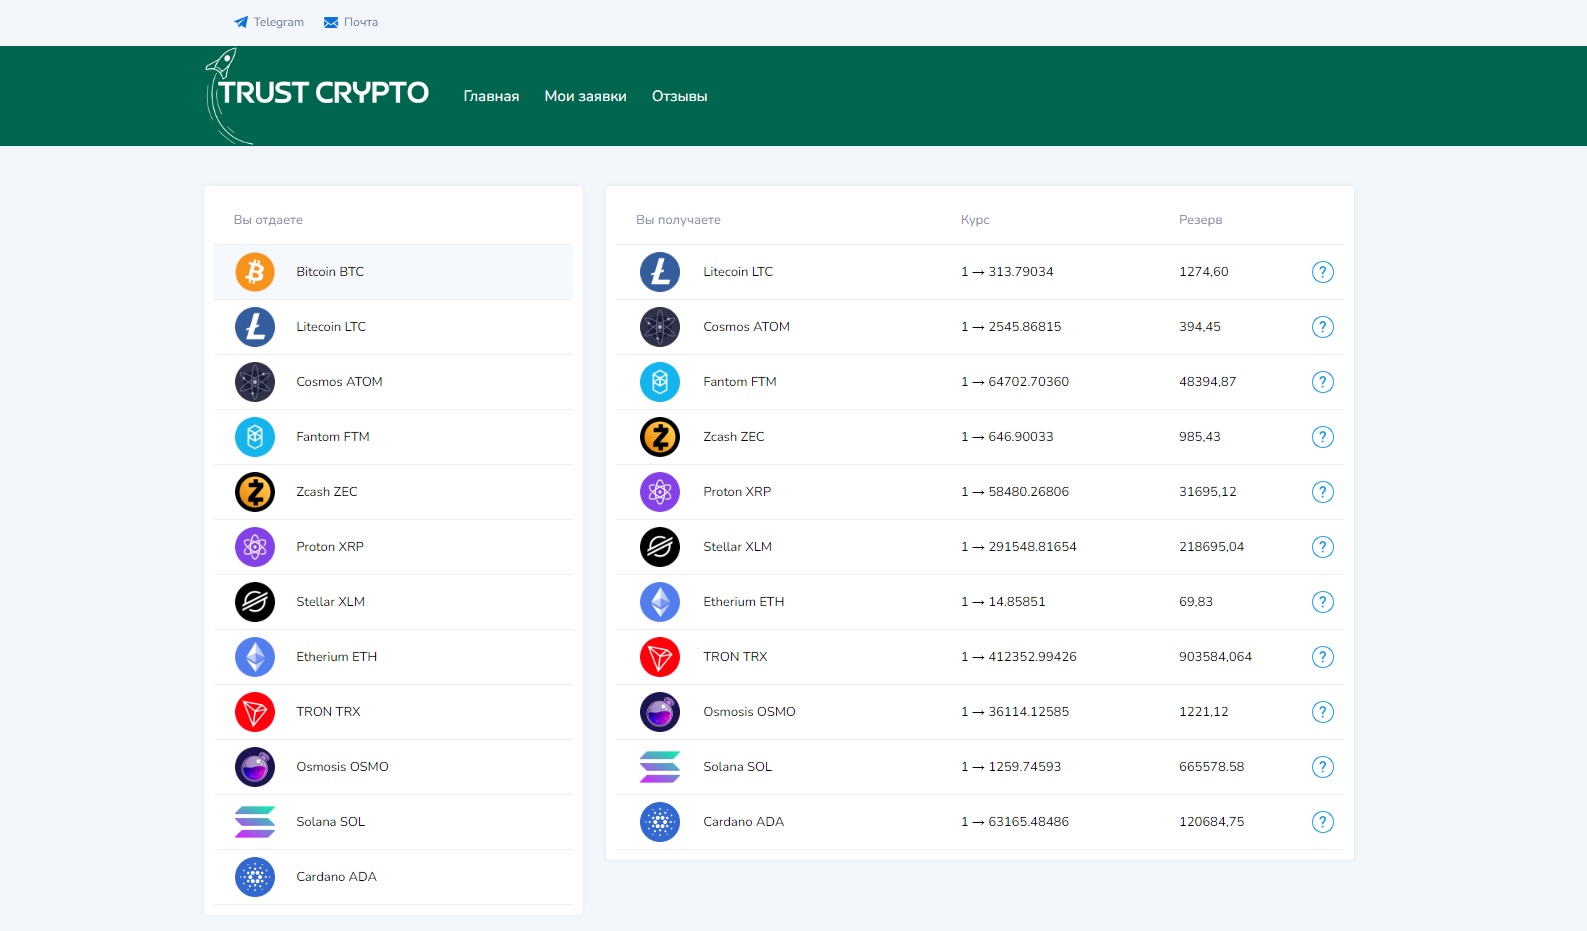Click Fantom FTM icon in give list
Screen dimensions: 1587x931
point(255,437)
